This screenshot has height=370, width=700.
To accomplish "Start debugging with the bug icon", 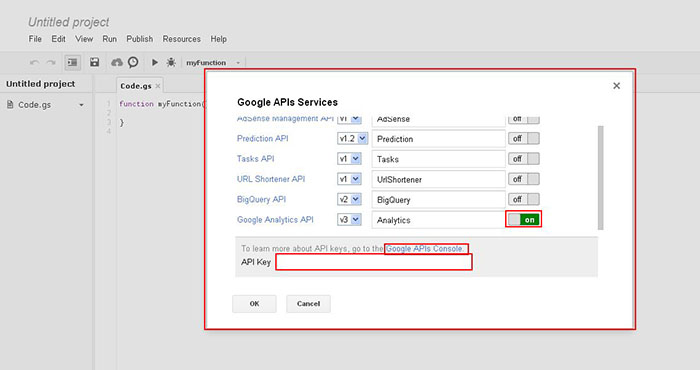I will point(171,62).
